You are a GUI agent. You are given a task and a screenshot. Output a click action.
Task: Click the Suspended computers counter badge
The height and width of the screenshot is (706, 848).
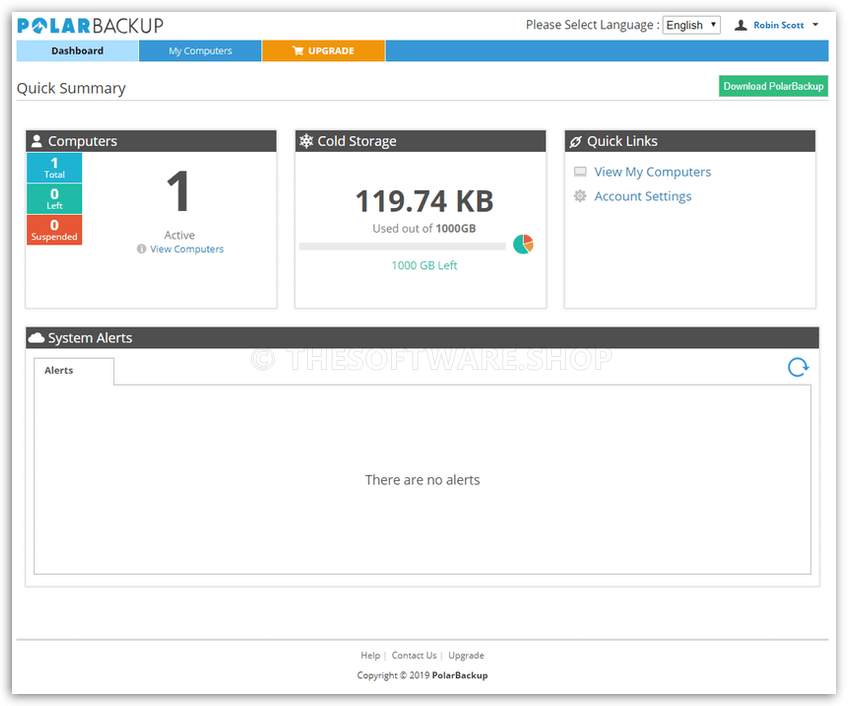click(x=54, y=230)
